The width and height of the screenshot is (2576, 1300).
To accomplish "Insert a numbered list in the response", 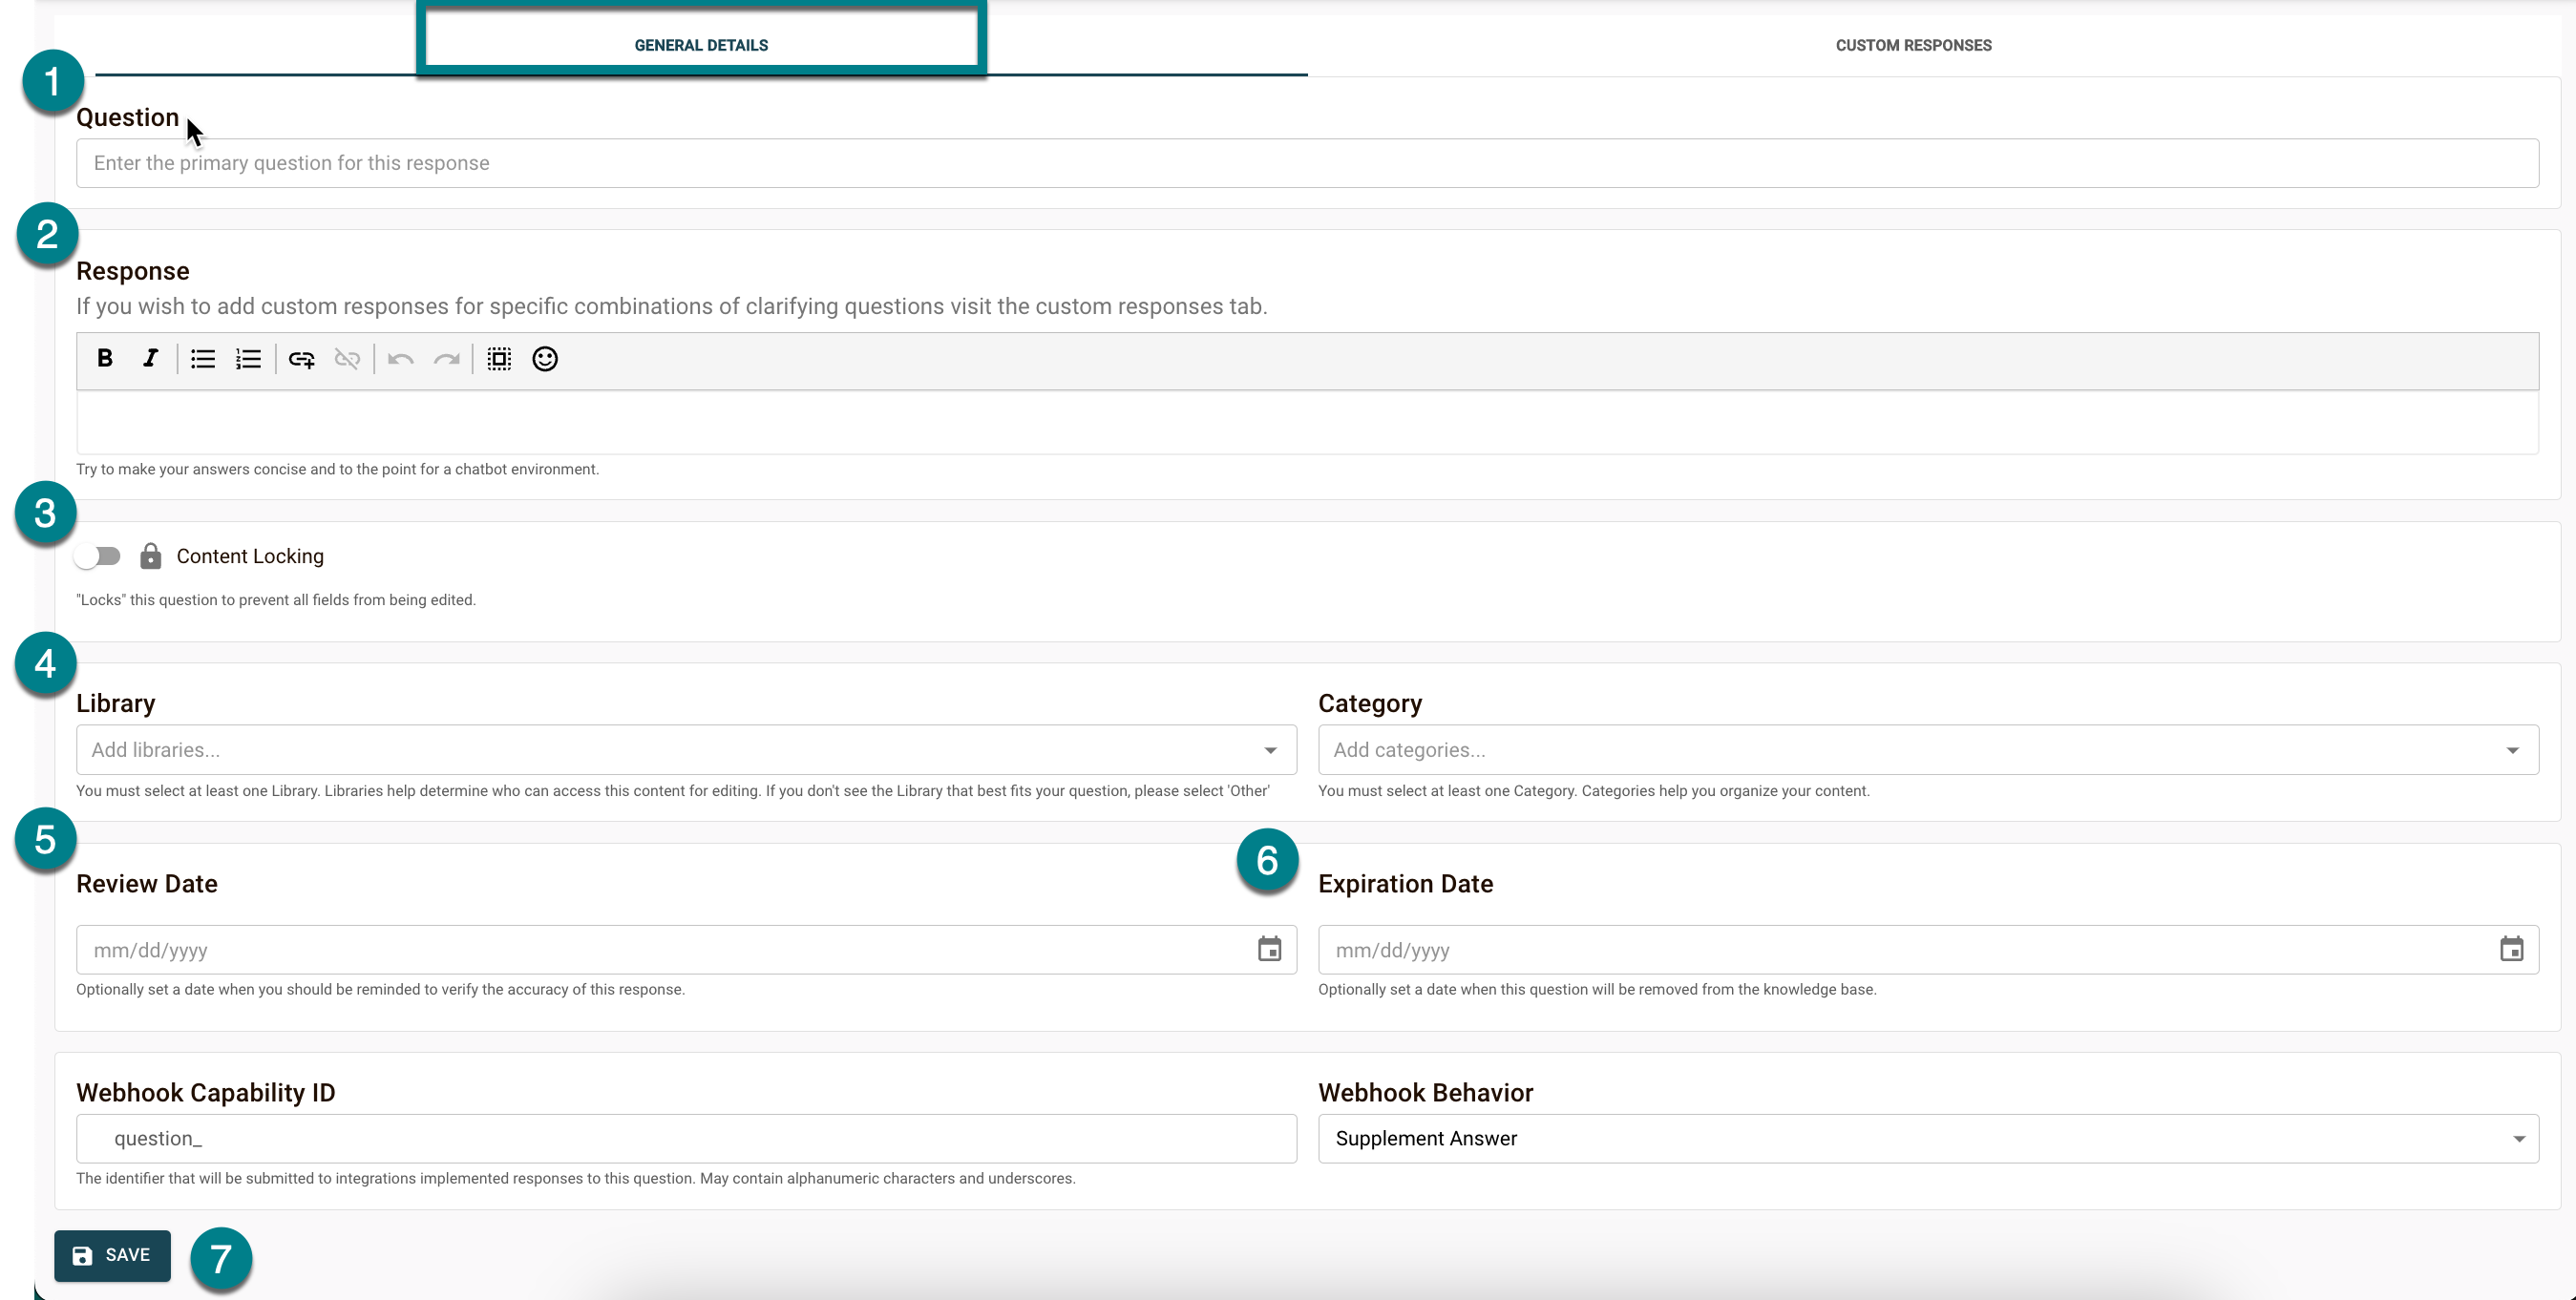I will (248, 359).
